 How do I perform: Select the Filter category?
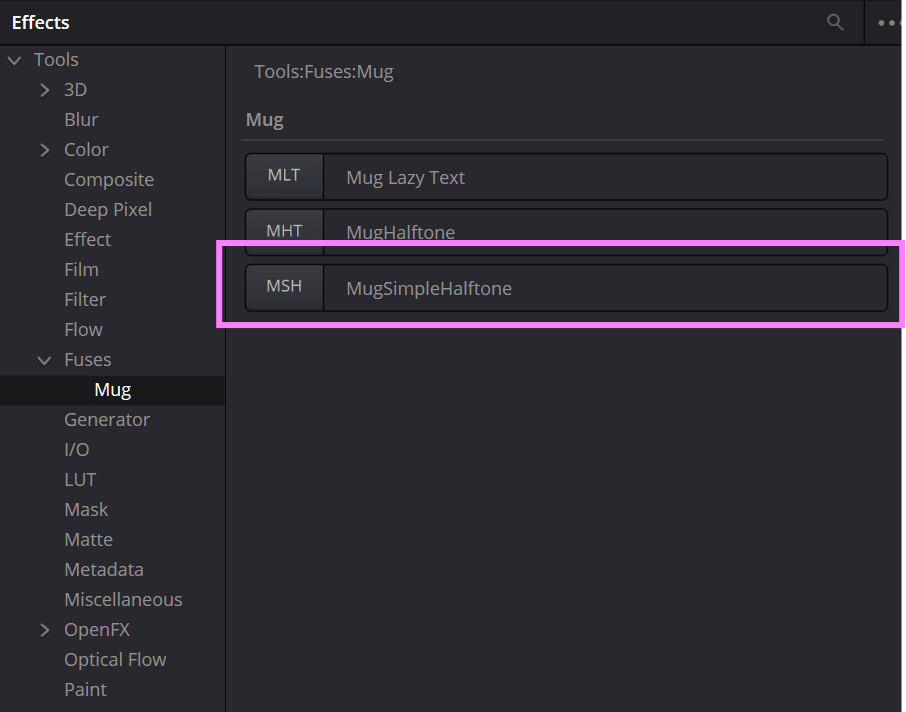[x=85, y=300]
